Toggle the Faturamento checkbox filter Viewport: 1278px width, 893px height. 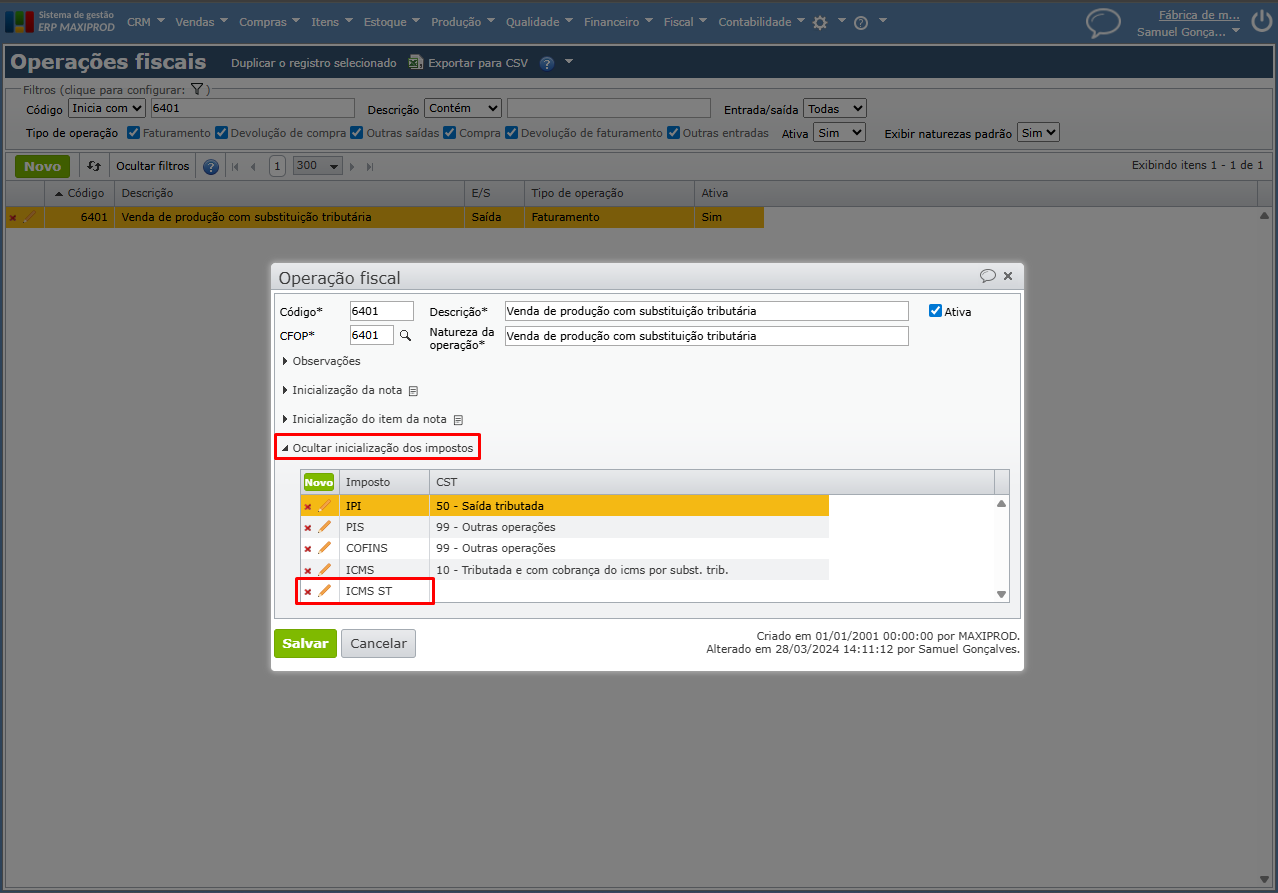[134, 133]
